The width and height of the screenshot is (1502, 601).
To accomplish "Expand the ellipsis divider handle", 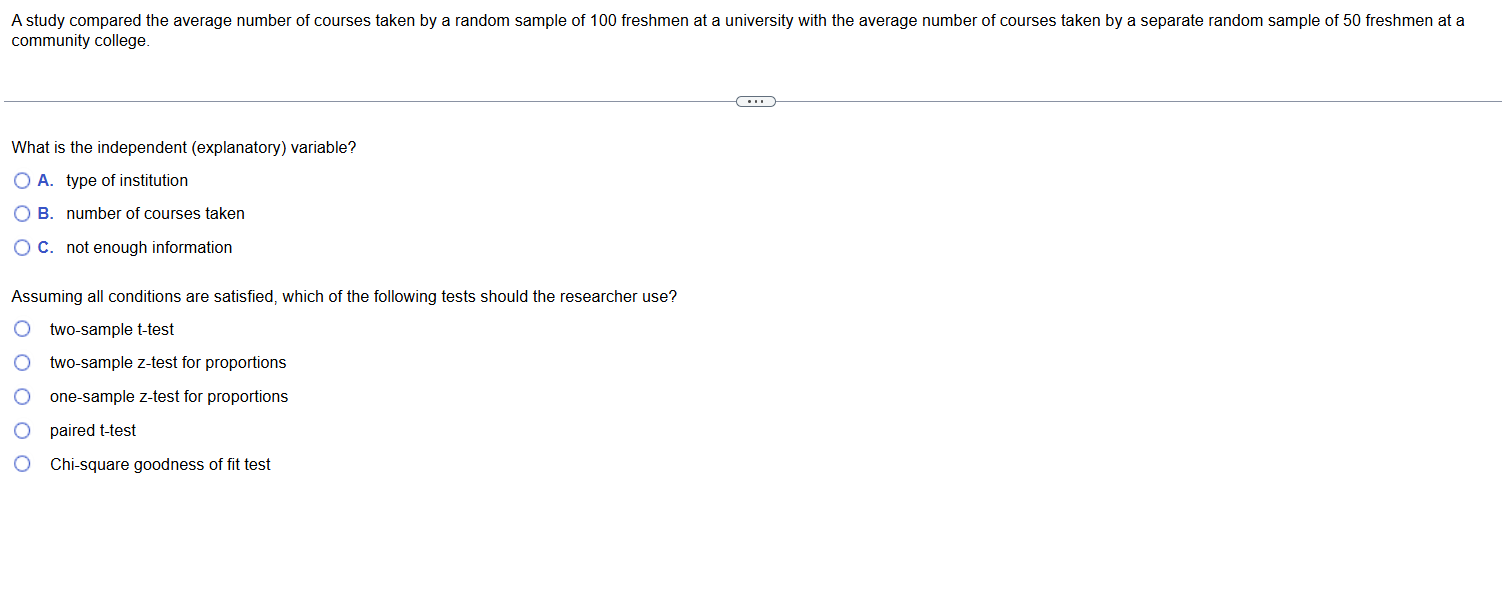I will (755, 101).
